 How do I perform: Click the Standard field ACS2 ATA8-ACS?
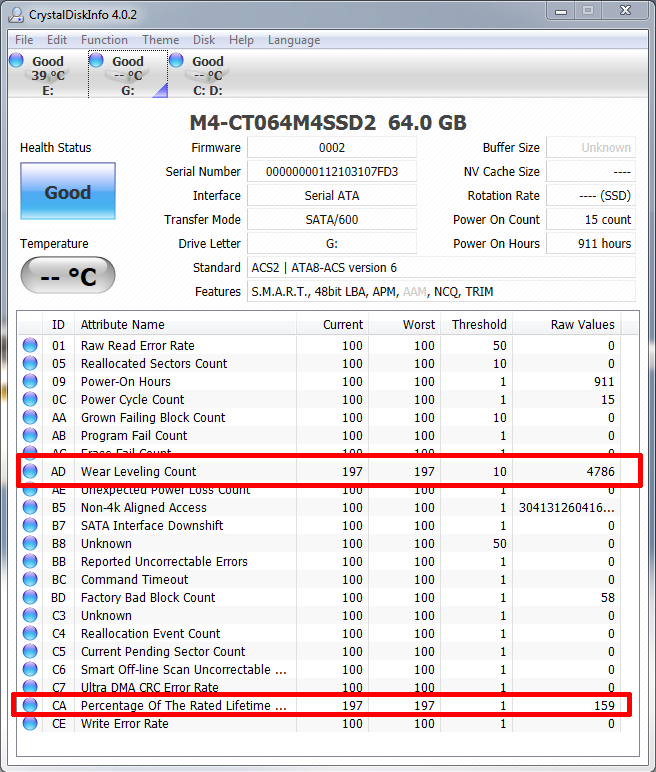(441, 268)
